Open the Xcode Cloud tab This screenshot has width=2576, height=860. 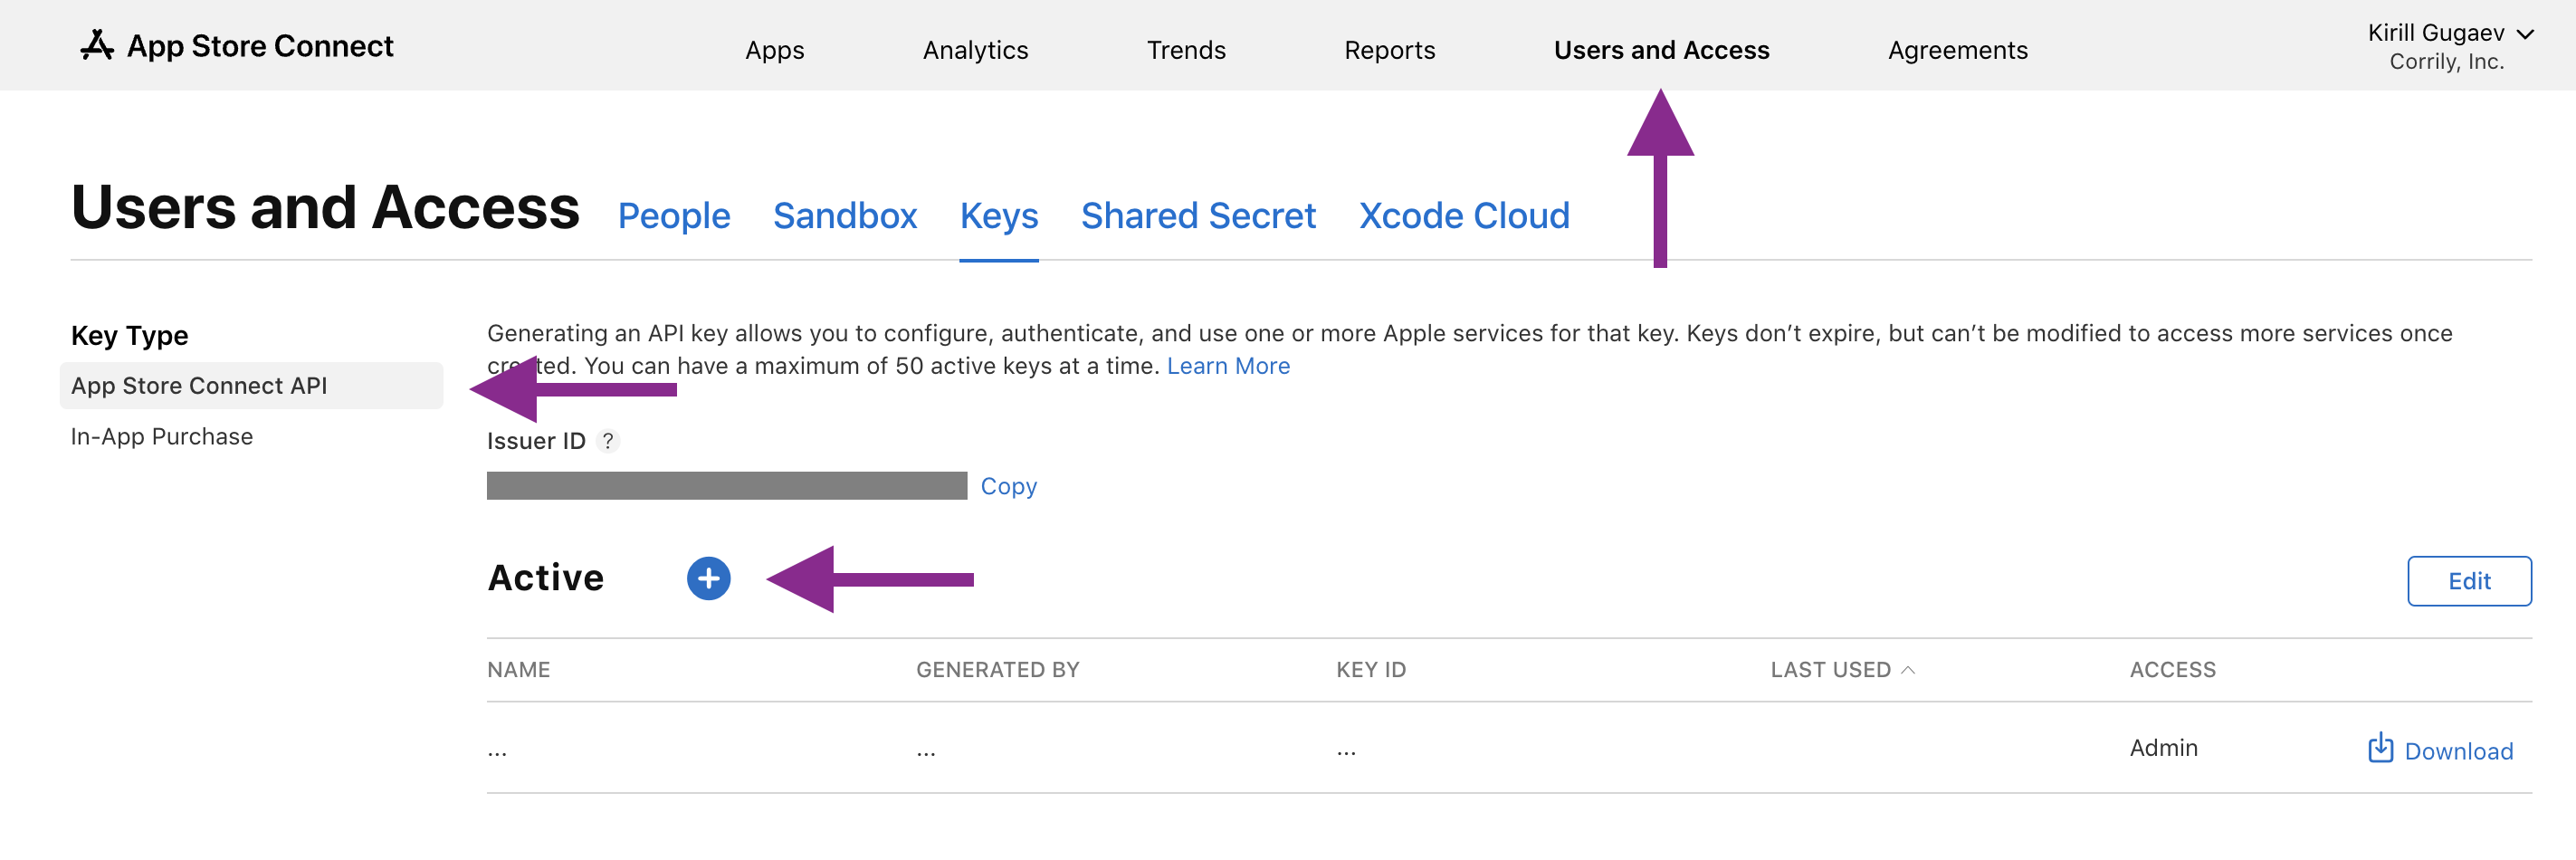point(1464,216)
